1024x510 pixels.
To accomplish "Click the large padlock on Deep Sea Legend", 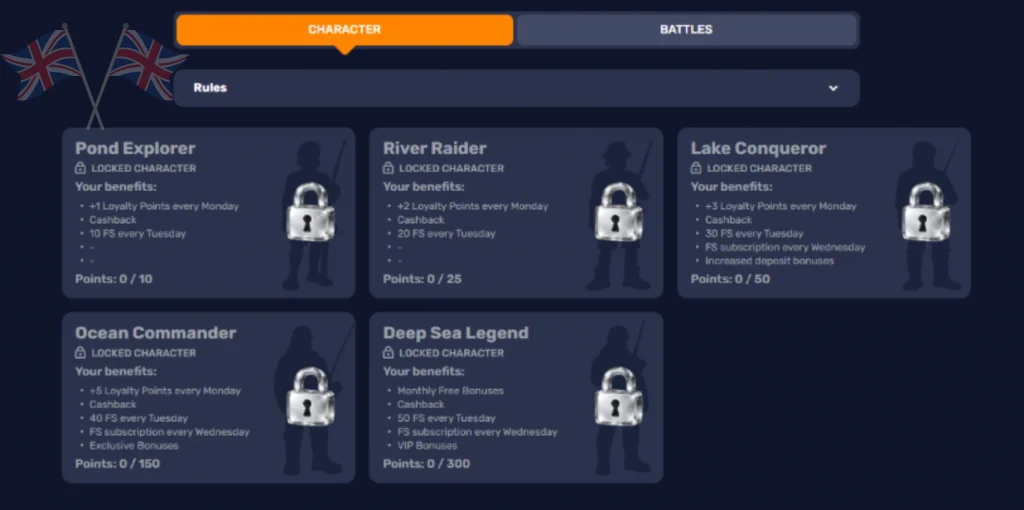I will 618,396.
